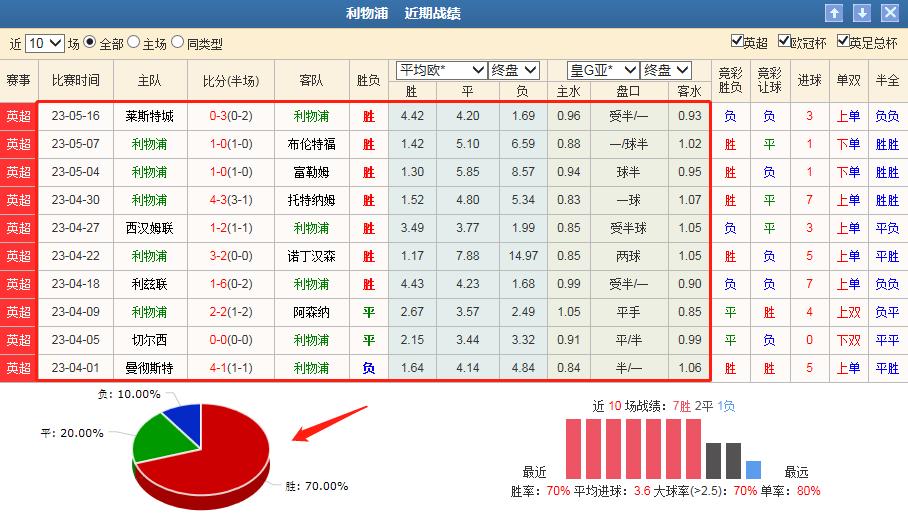Select the 全部 radio button
Screen dimensions: 908x514
pos(89,42)
